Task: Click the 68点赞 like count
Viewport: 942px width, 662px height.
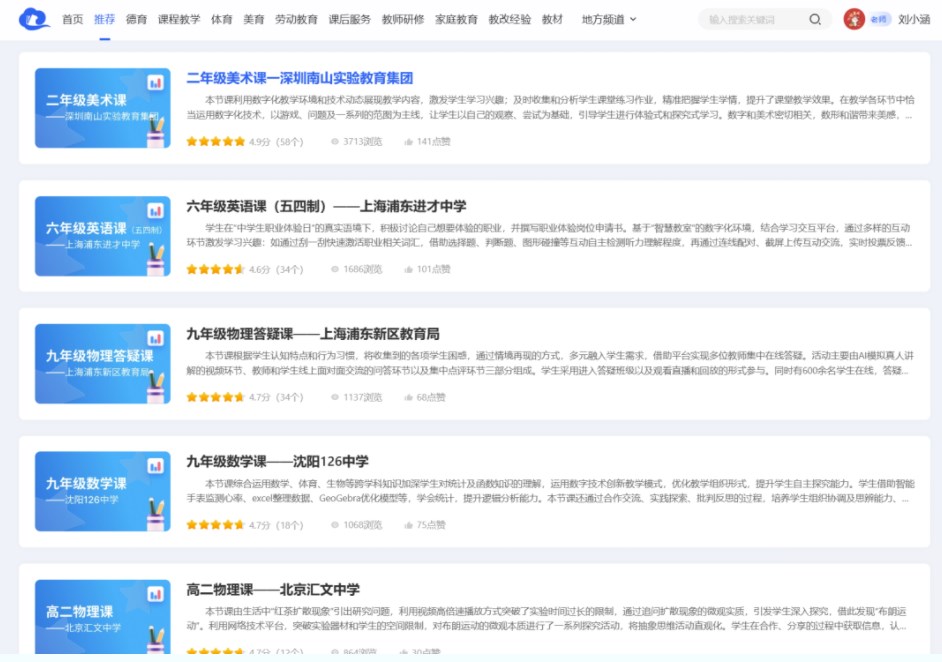Action: 431,397
